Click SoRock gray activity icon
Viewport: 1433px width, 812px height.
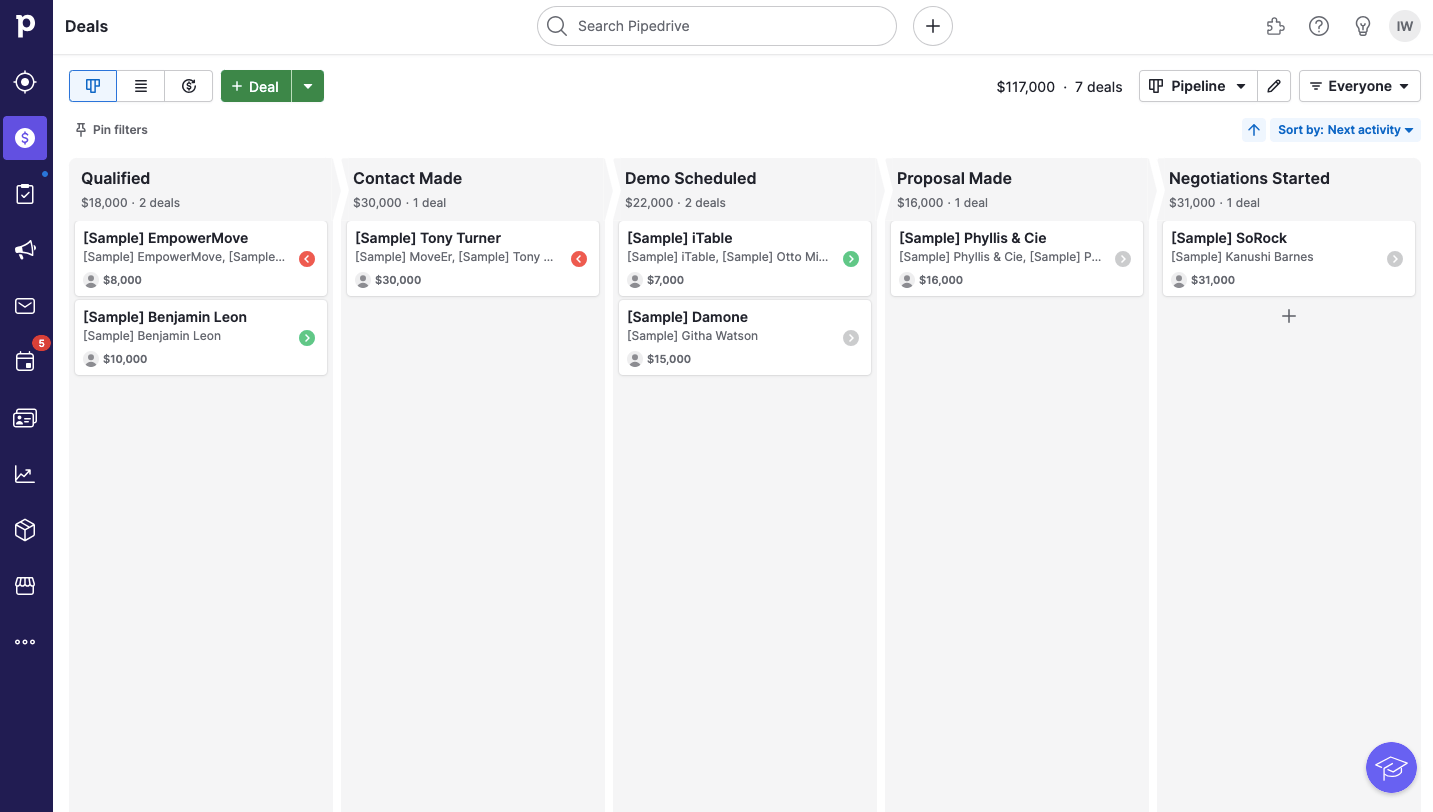click(x=1395, y=259)
